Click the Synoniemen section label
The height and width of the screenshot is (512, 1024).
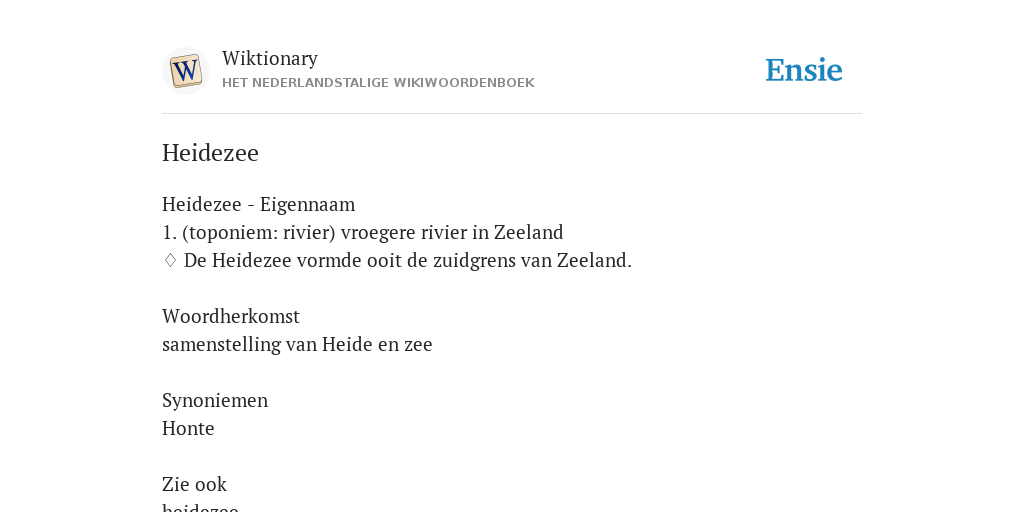click(x=215, y=400)
